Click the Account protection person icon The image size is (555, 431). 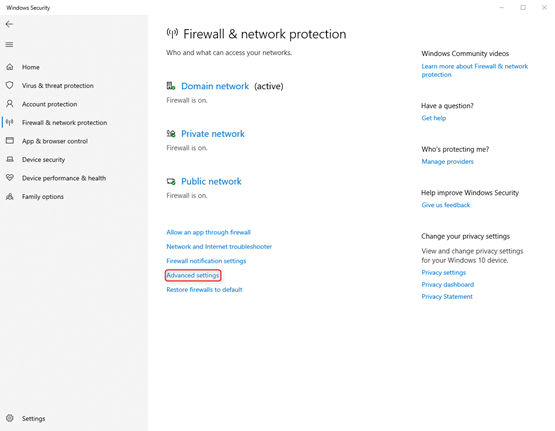tap(10, 104)
